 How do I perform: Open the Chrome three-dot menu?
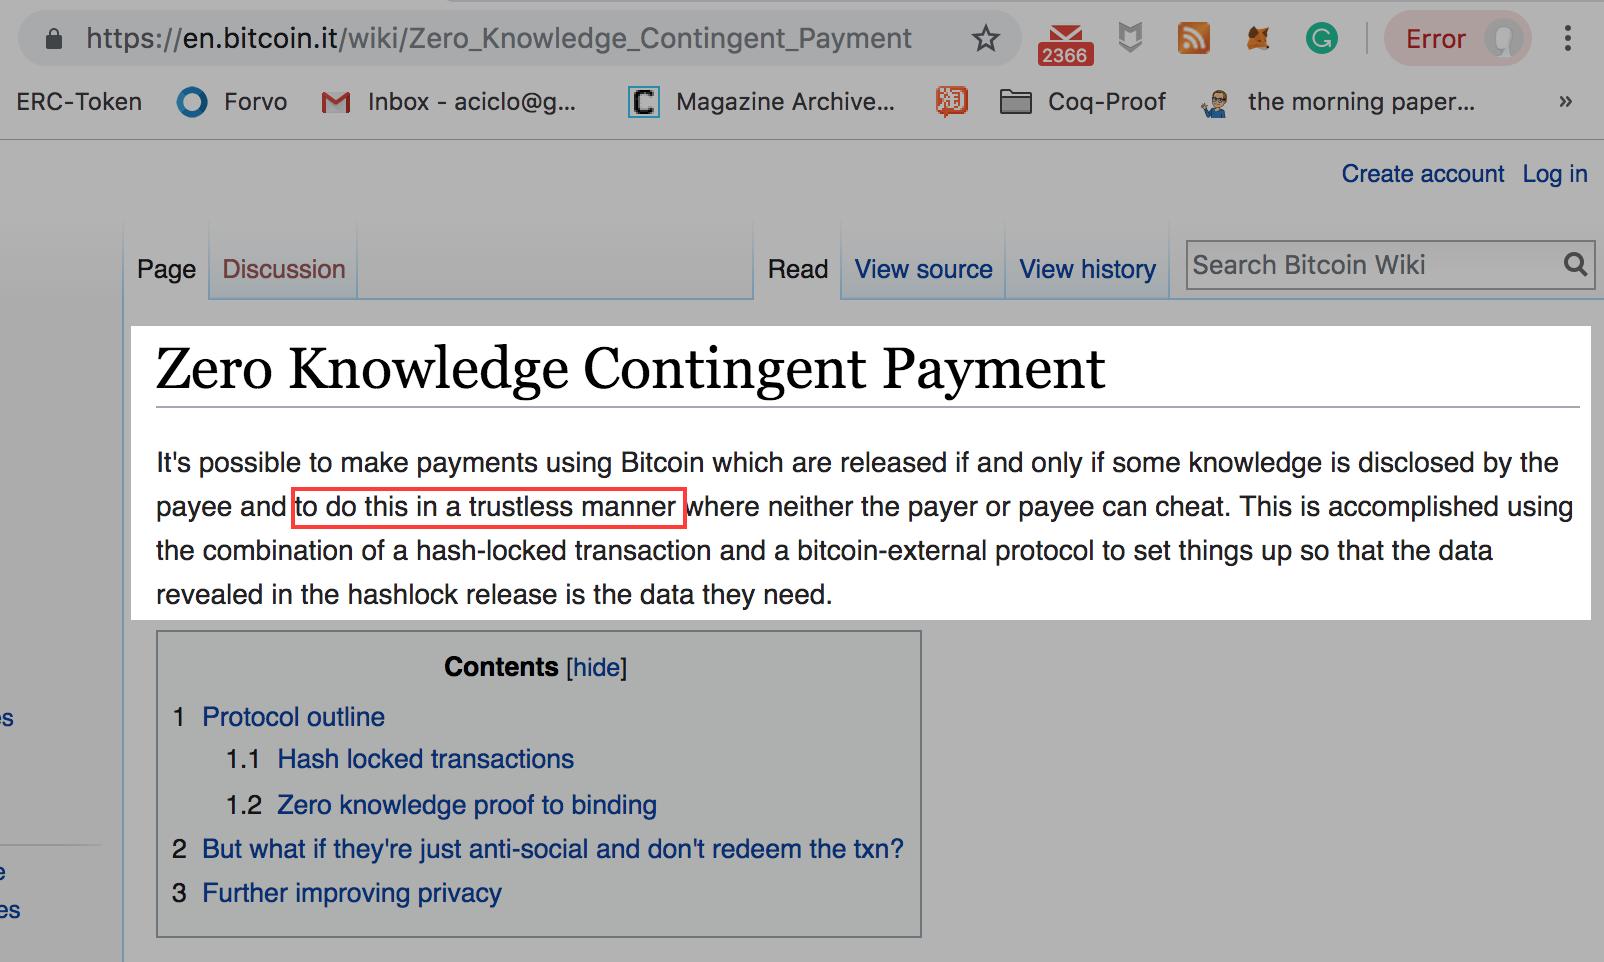click(x=1567, y=39)
